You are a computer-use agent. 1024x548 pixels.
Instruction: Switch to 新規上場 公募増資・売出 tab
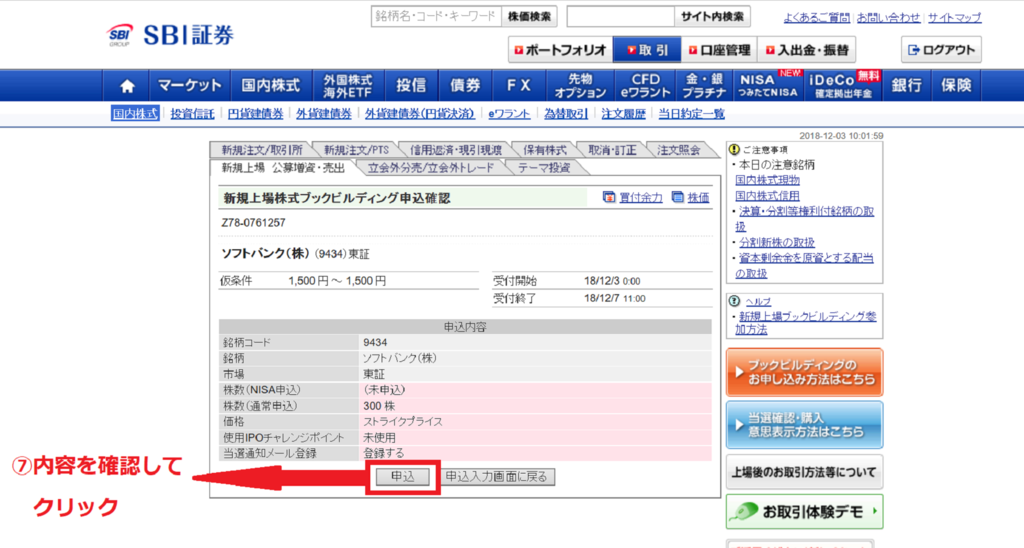point(283,167)
